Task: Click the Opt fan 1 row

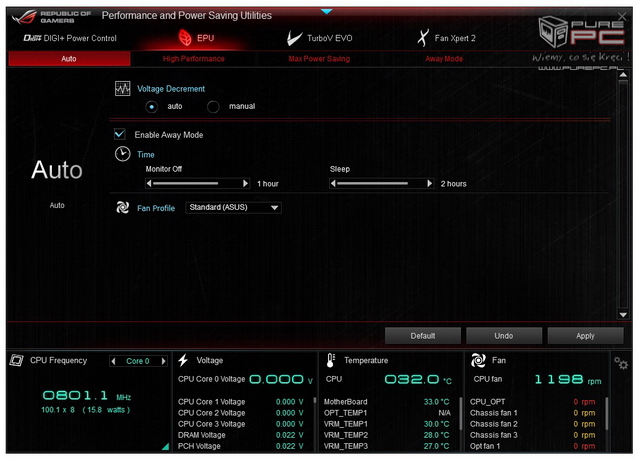Action: [533, 446]
